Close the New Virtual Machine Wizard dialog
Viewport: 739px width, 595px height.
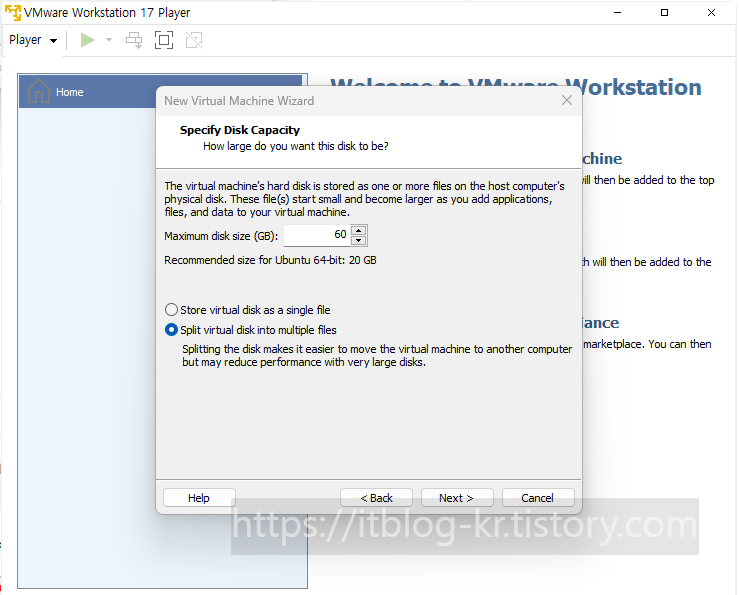point(567,100)
